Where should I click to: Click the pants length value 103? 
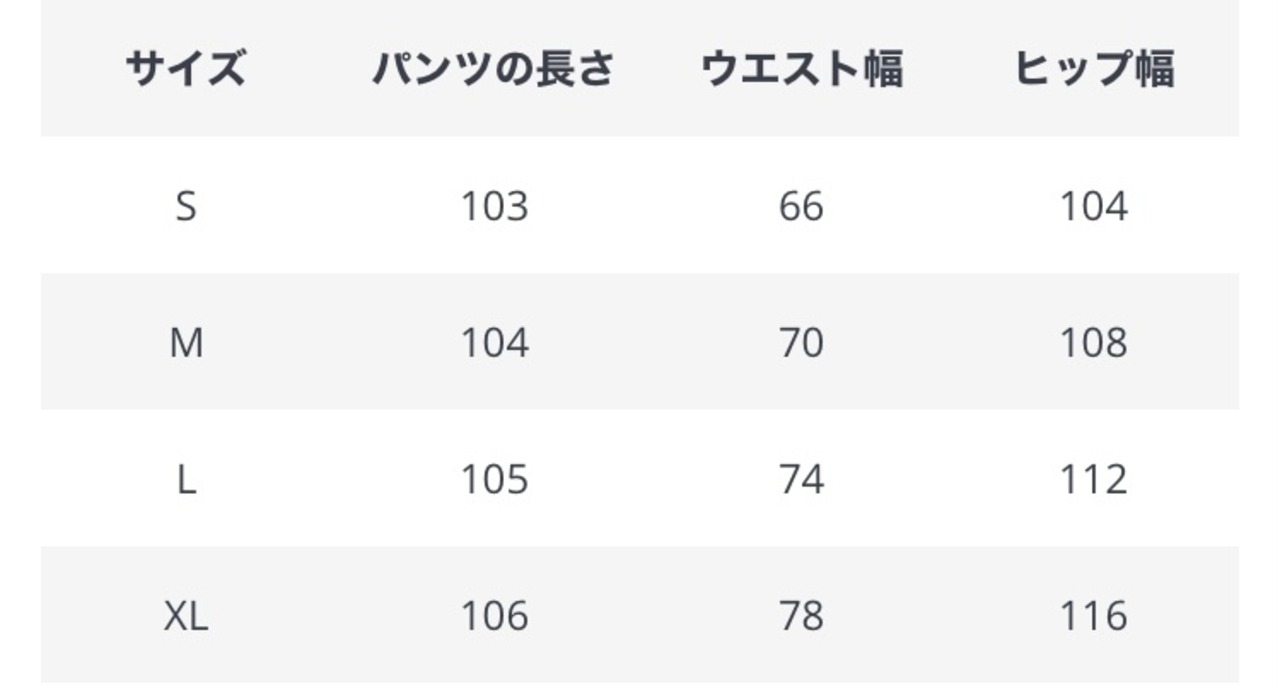[x=493, y=207]
